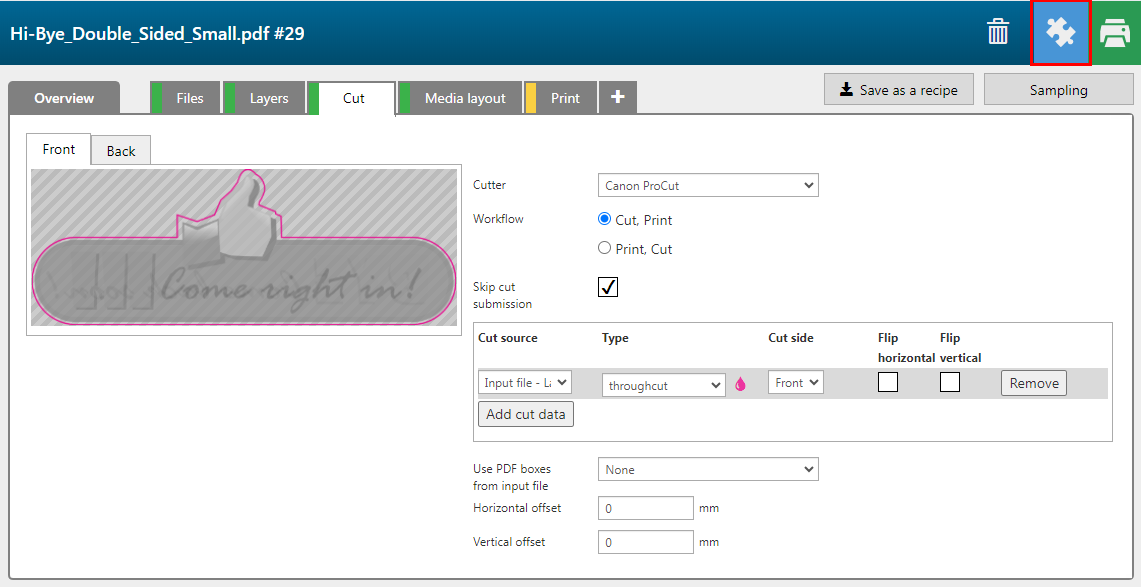
Task: Click the plus icon to add tab
Action: tap(617, 98)
